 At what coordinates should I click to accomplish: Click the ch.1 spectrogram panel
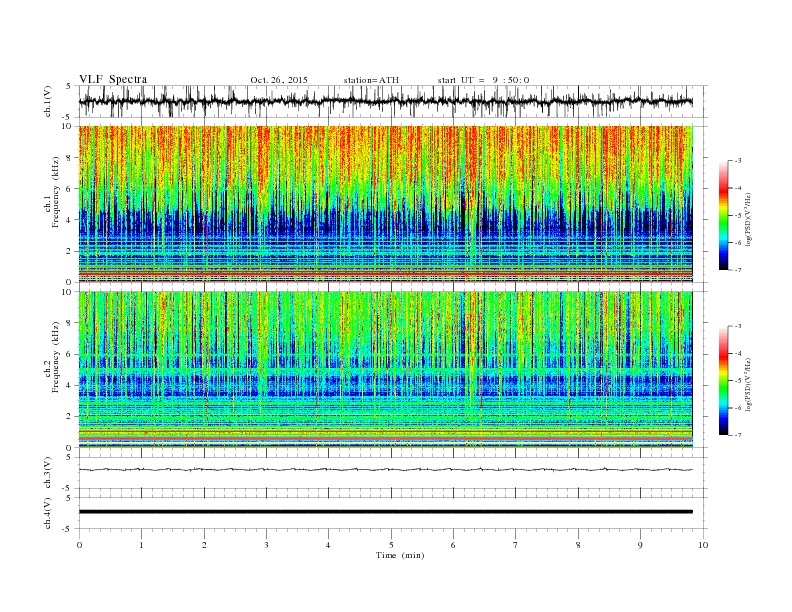(x=385, y=204)
